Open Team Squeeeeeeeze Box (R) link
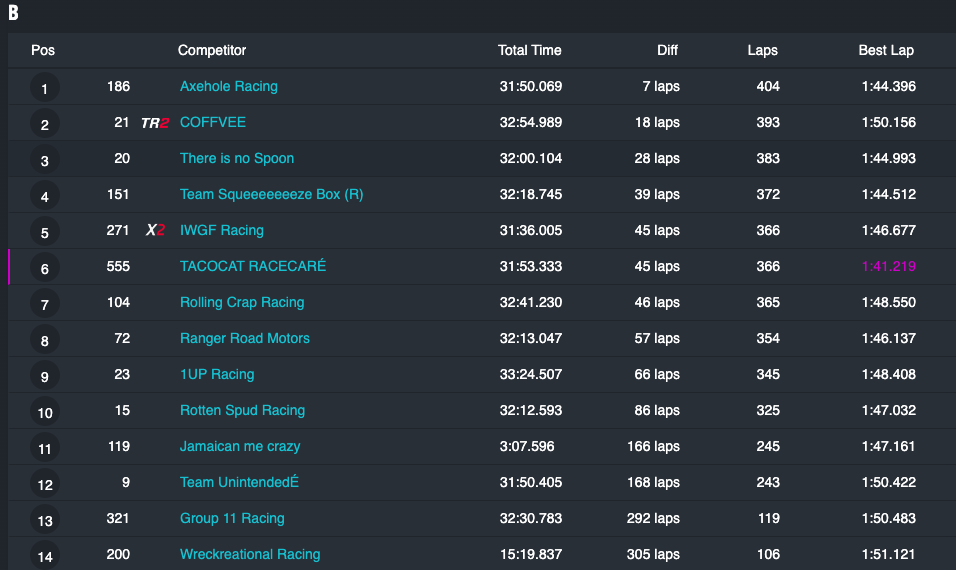Viewport: 956px width, 570px height. pyautogui.click(x=271, y=194)
